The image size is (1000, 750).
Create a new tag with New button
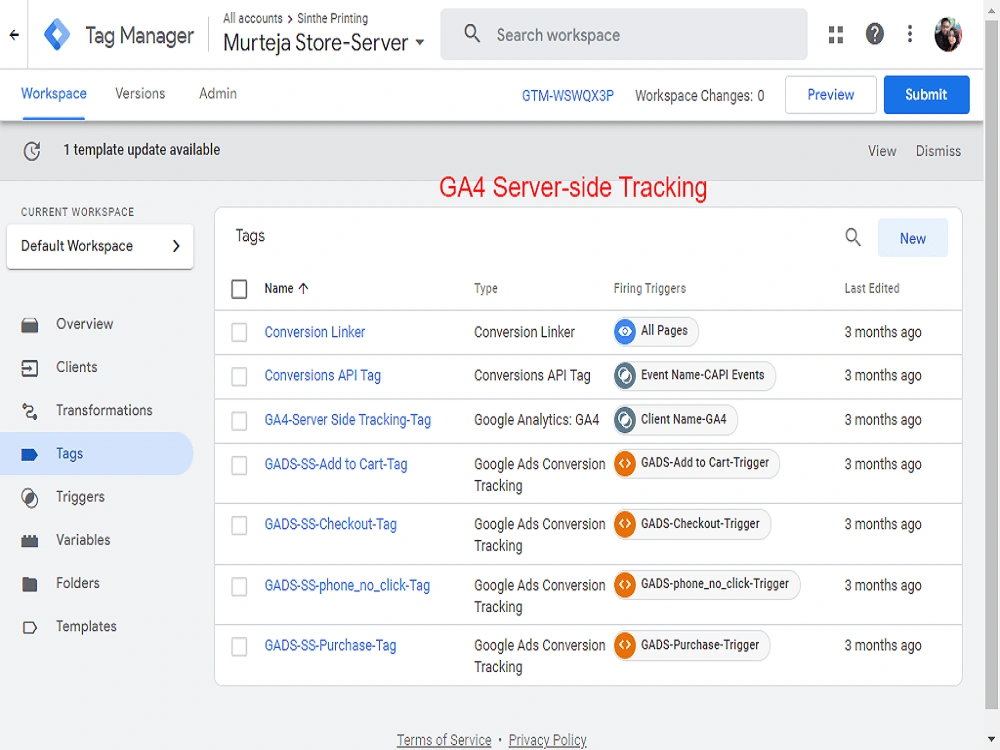coord(913,238)
